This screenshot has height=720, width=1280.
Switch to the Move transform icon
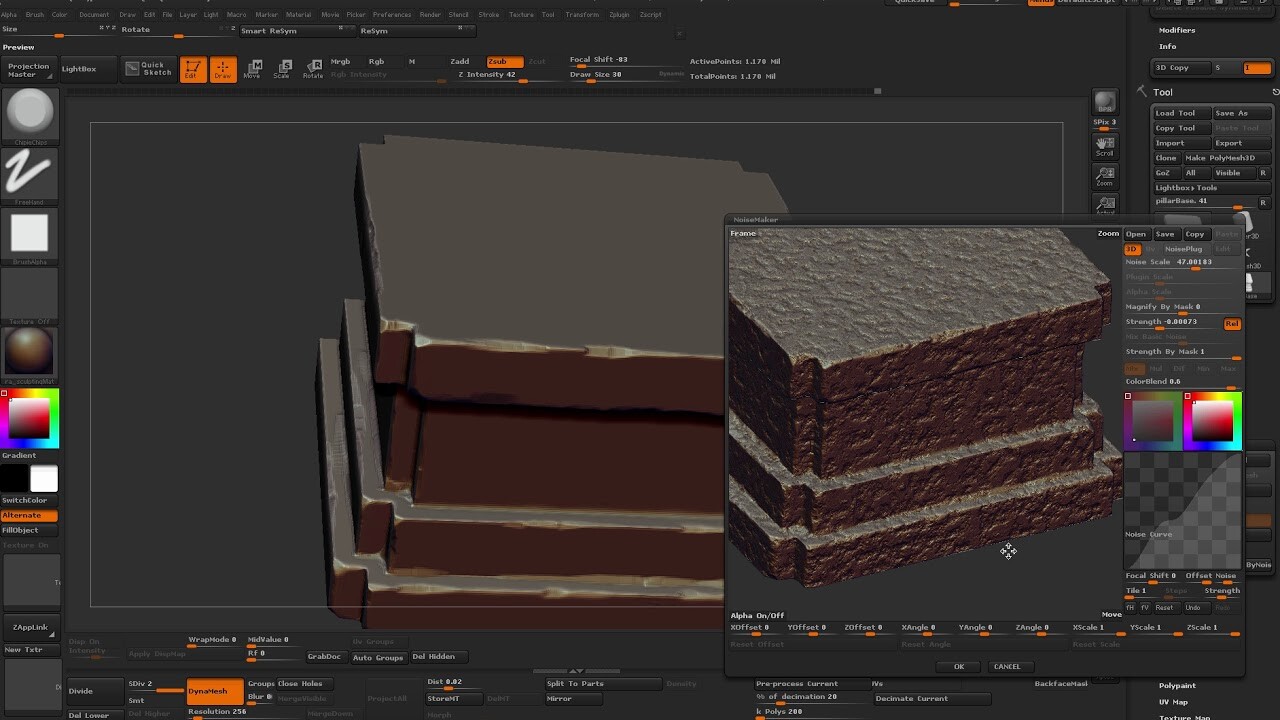coord(253,68)
